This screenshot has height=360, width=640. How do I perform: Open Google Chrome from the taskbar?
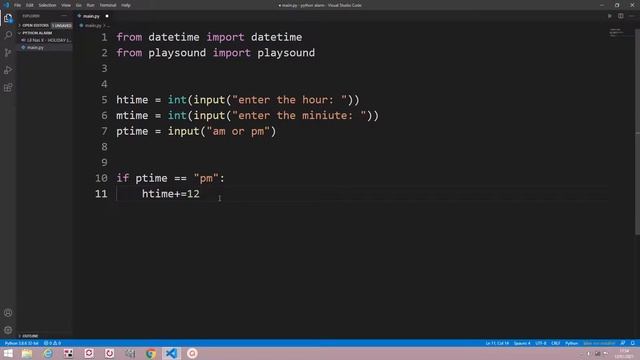pyautogui.click(x=151, y=353)
